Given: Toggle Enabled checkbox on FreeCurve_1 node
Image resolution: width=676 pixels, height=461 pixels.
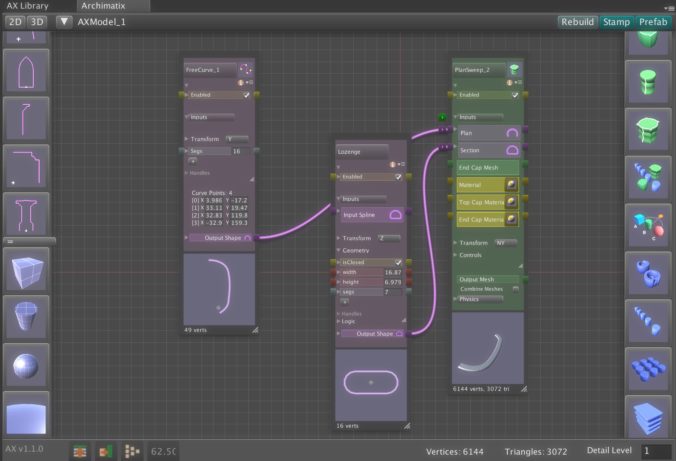Looking at the screenshot, I should pyautogui.click(x=246, y=95).
